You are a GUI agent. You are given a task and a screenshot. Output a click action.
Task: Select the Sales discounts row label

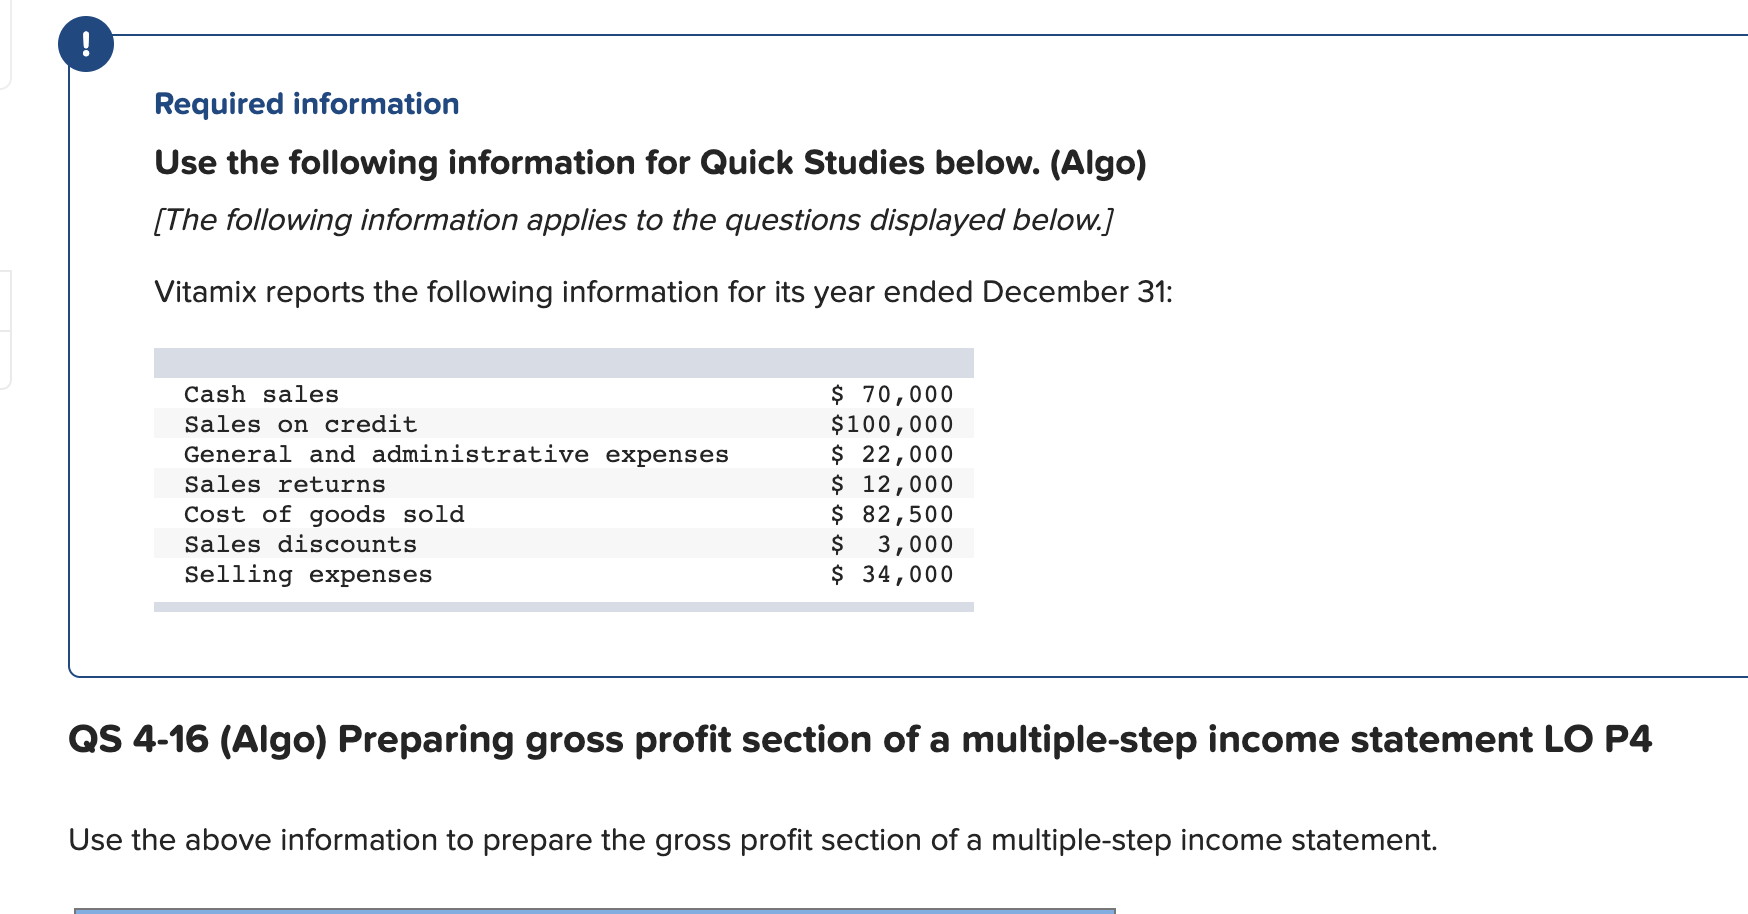click(301, 544)
